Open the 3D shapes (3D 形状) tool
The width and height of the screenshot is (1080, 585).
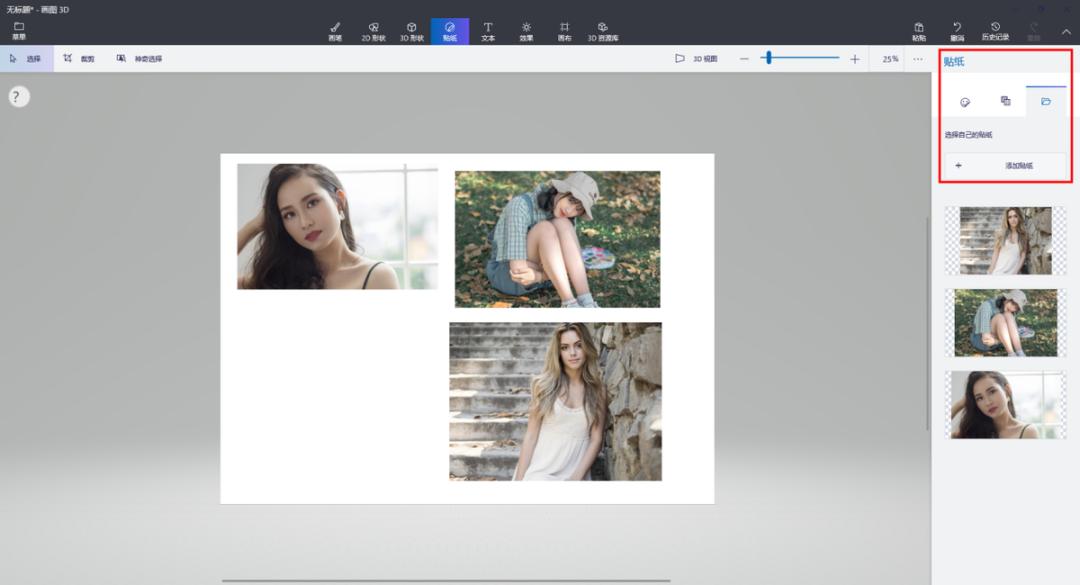point(411,31)
